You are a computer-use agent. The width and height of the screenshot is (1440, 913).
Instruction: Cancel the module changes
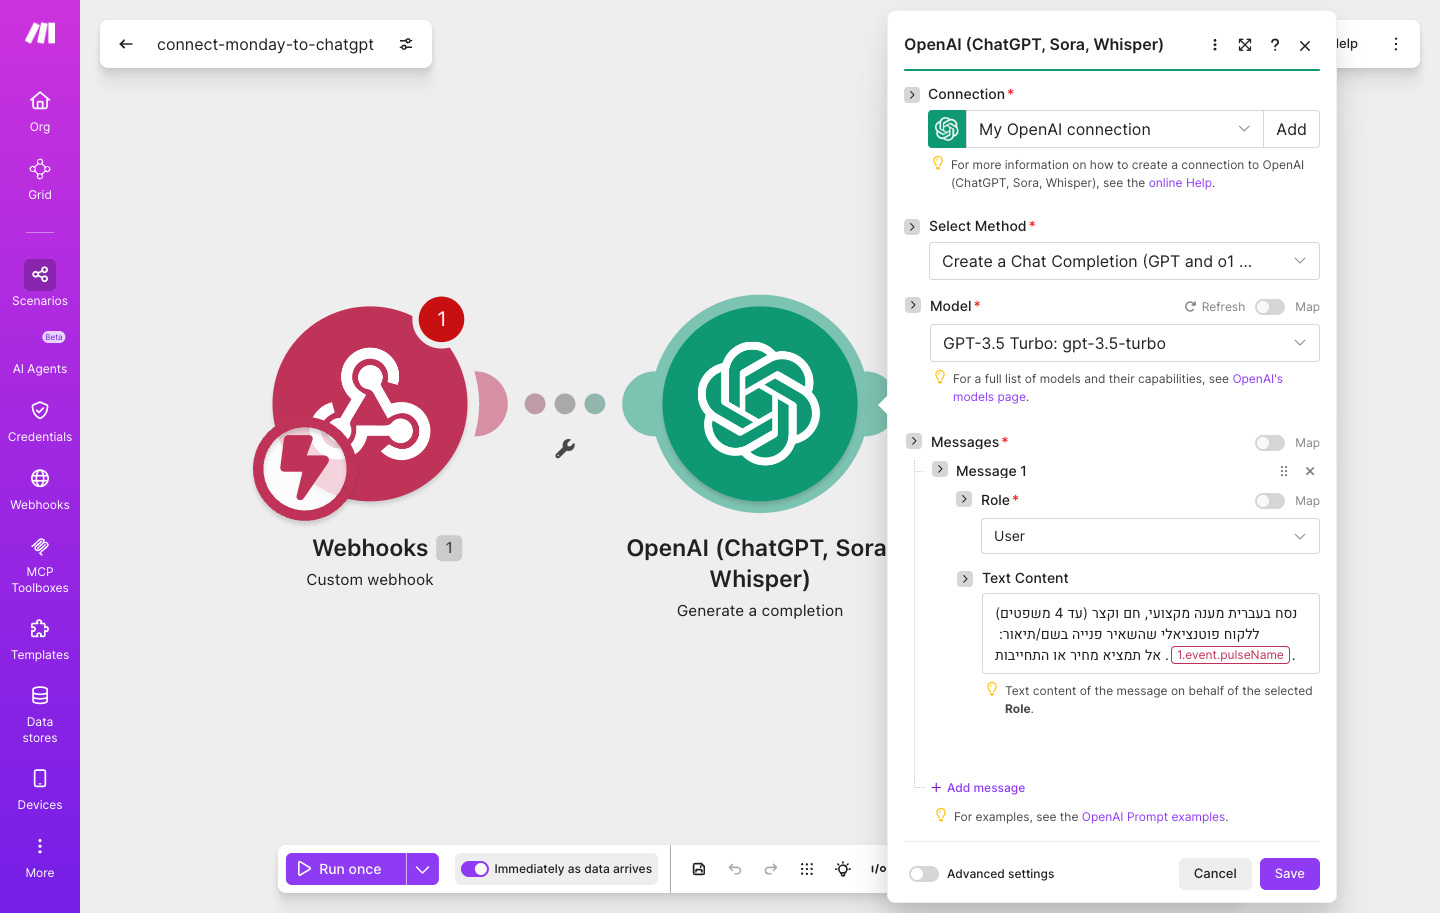point(1215,874)
